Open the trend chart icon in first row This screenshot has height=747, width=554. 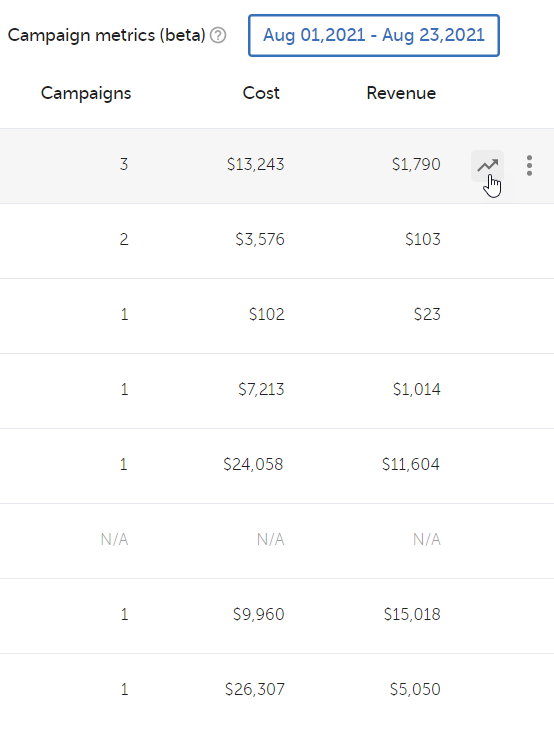click(487, 166)
